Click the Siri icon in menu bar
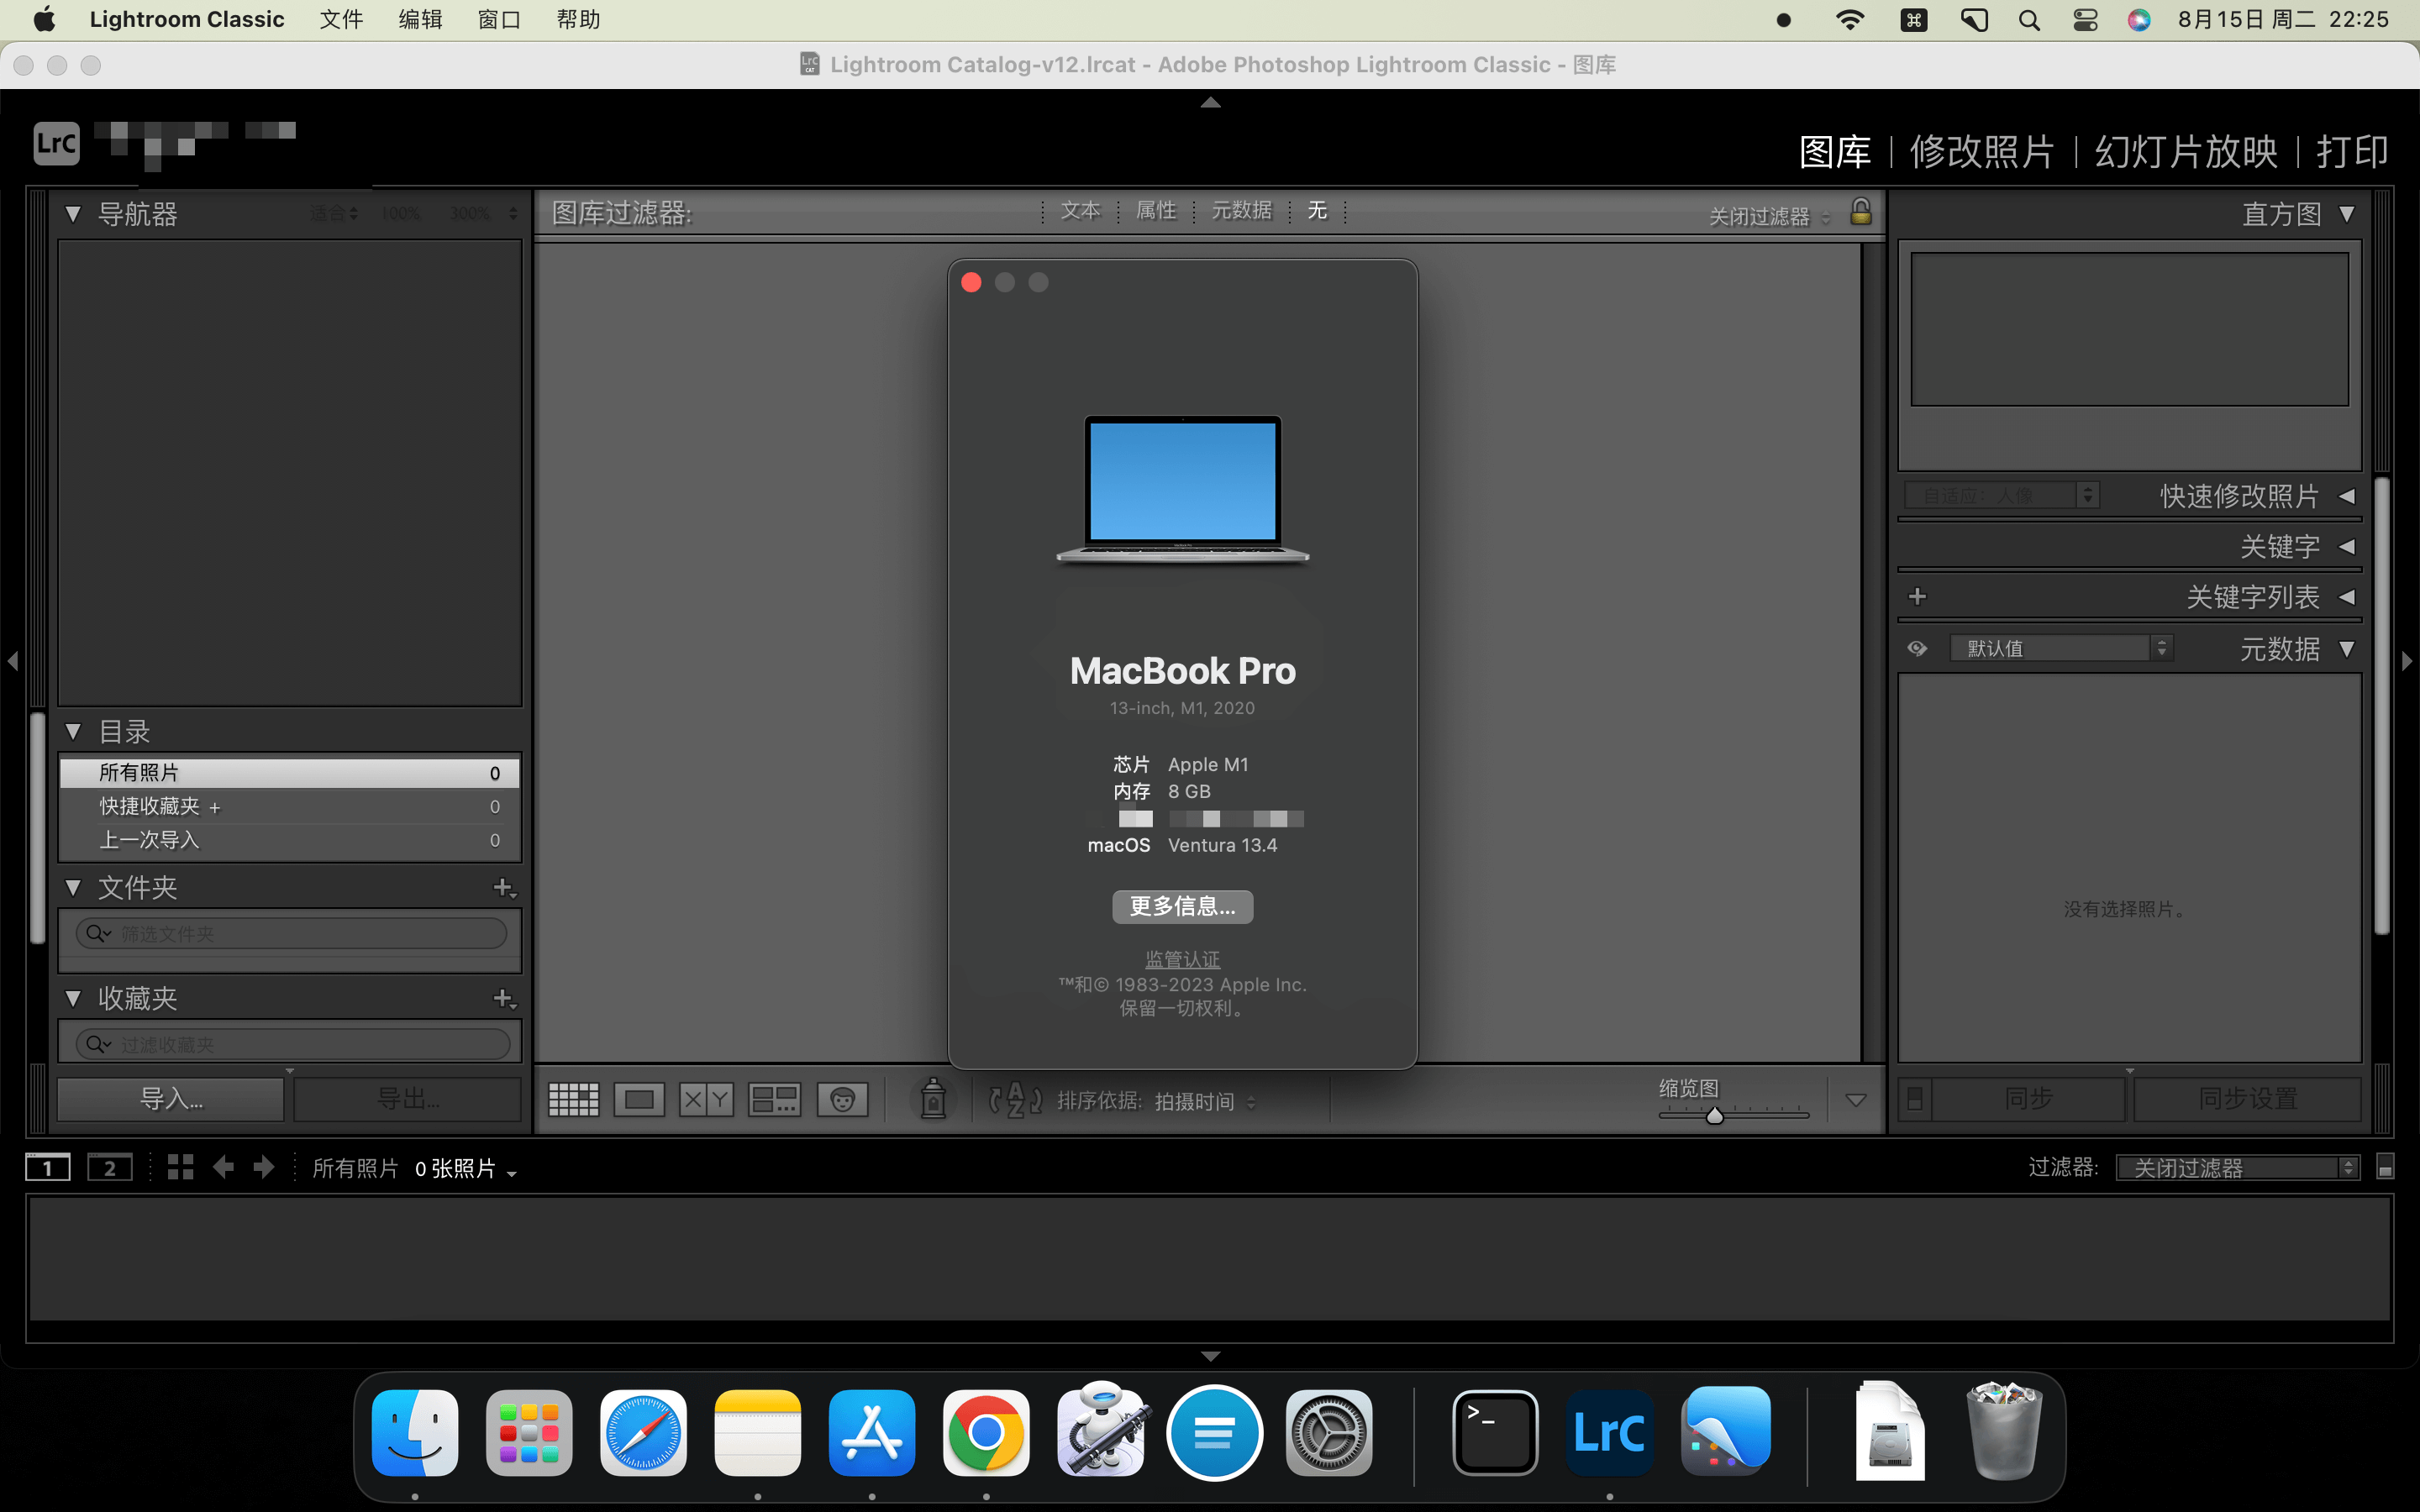This screenshot has height=1512, width=2420. click(x=2139, y=20)
